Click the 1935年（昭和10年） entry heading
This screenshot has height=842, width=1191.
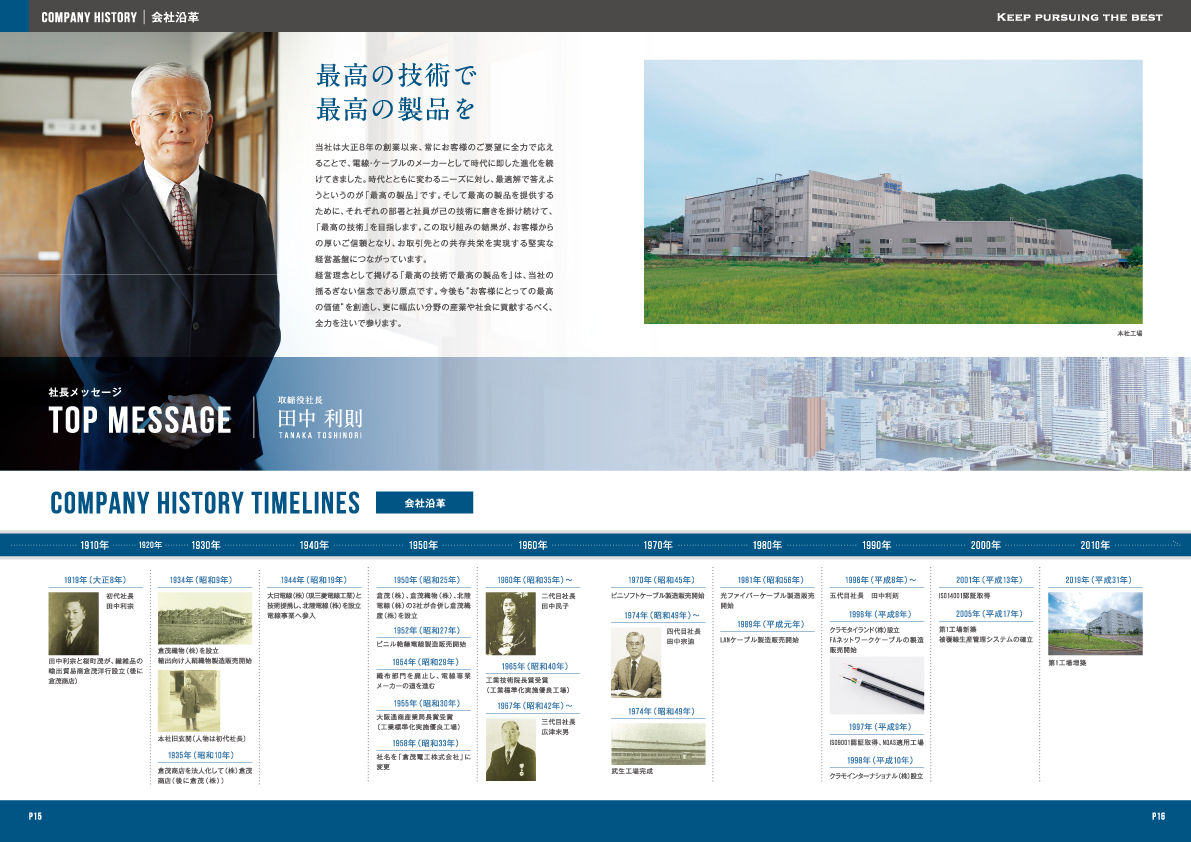pyautogui.click(x=201, y=755)
